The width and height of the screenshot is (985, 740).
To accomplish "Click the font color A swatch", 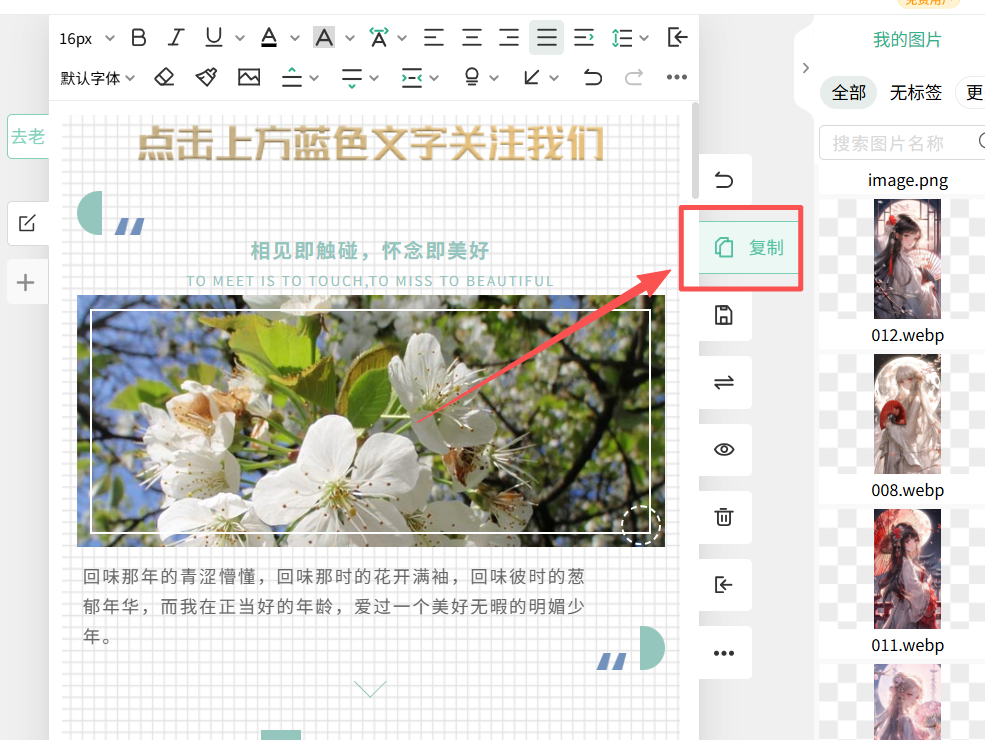I will pyautogui.click(x=268, y=38).
